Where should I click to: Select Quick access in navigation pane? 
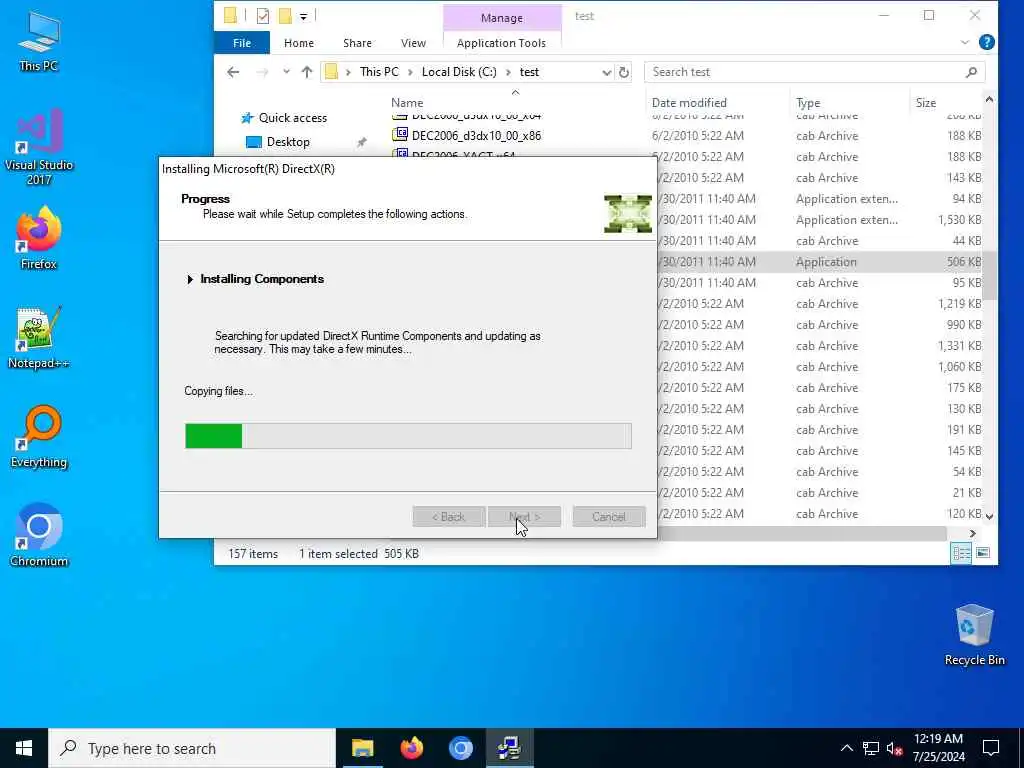point(293,118)
